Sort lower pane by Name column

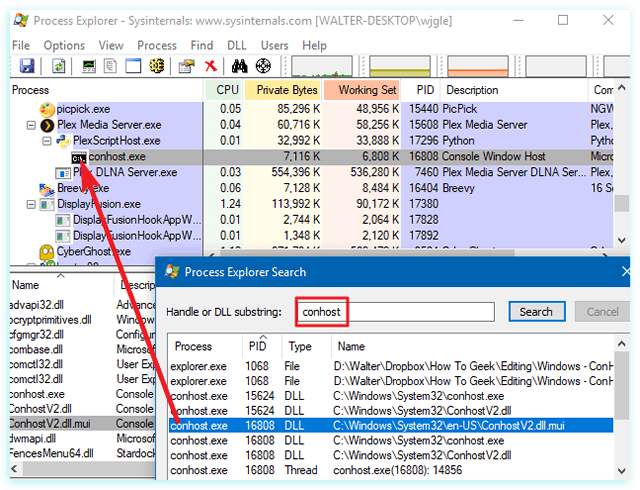click(x=61, y=285)
